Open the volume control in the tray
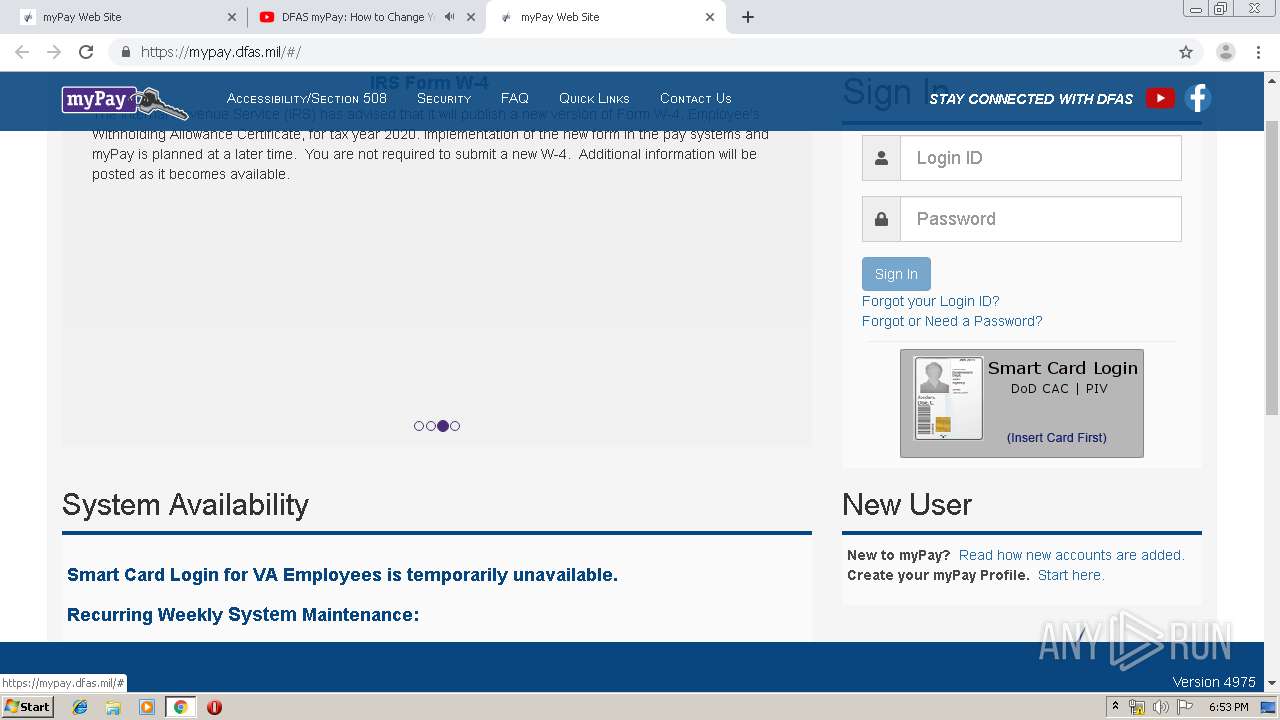This screenshot has width=1280, height=720. click(1161, 707)
